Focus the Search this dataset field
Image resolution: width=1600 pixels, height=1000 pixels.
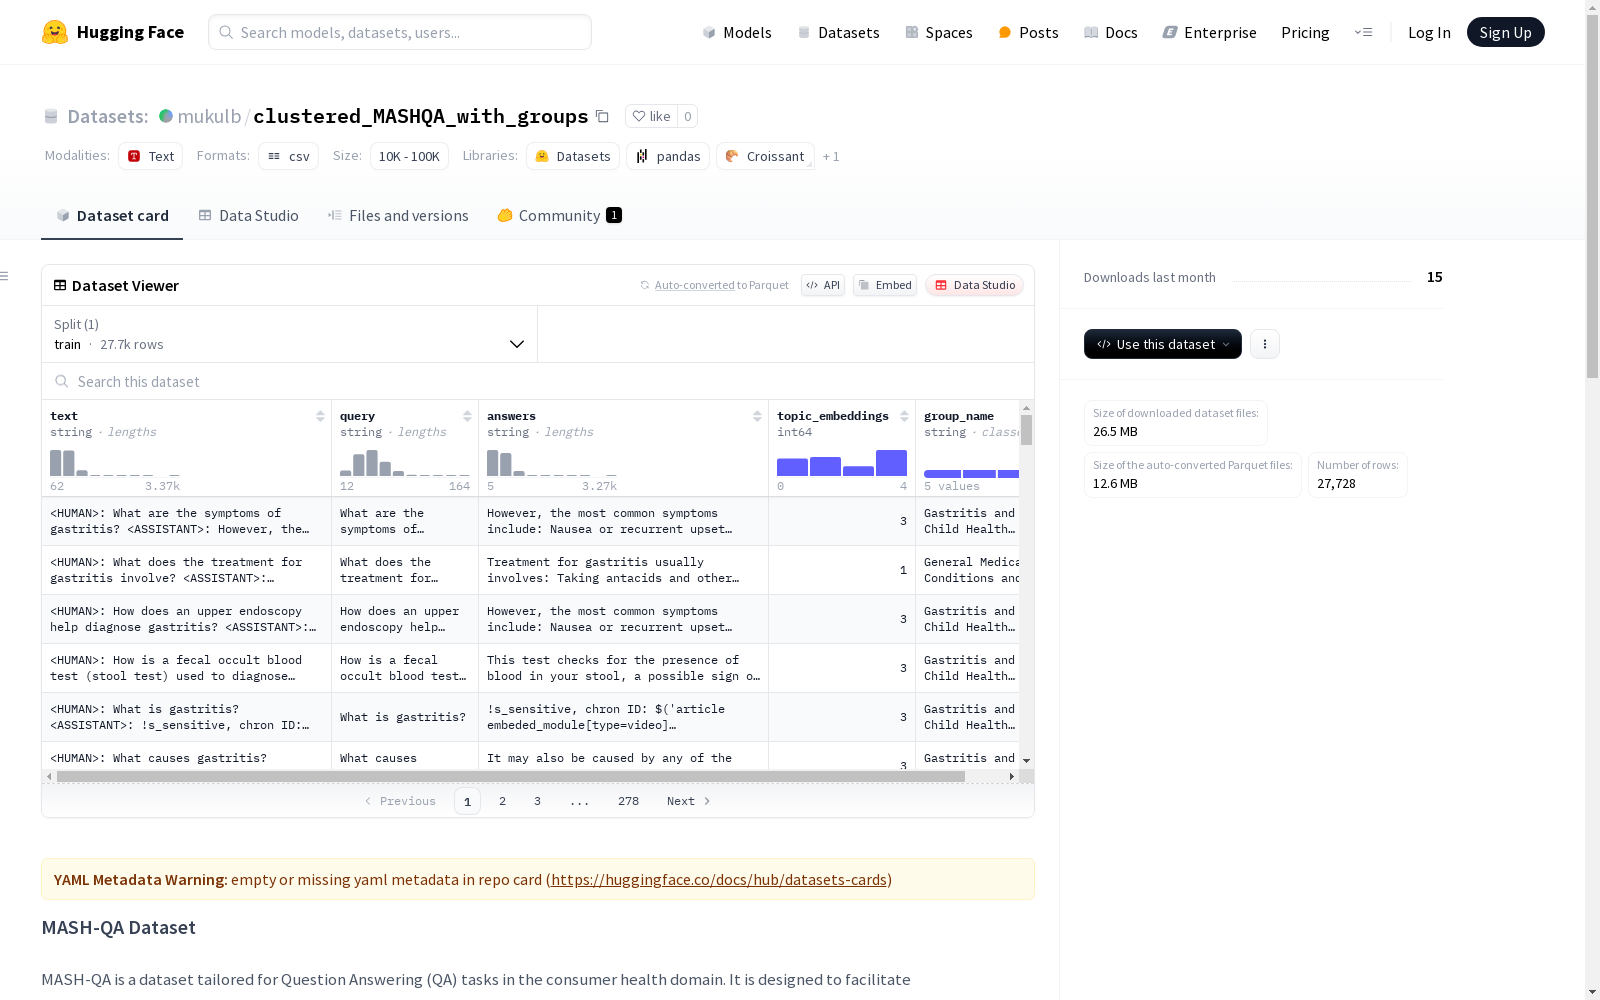[x=538, y=381]
